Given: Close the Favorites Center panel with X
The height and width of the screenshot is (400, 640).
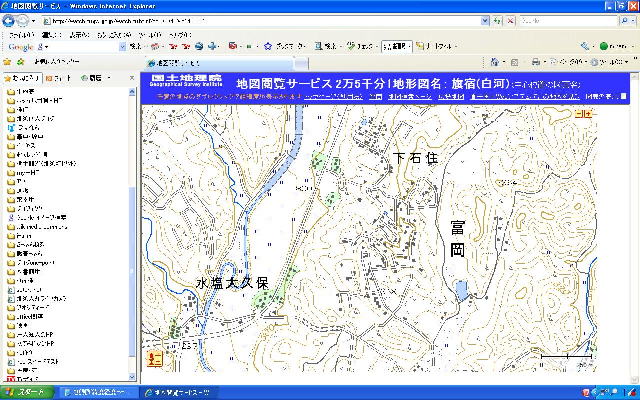Looking at the screenshot, I should [x=132, y=78].
